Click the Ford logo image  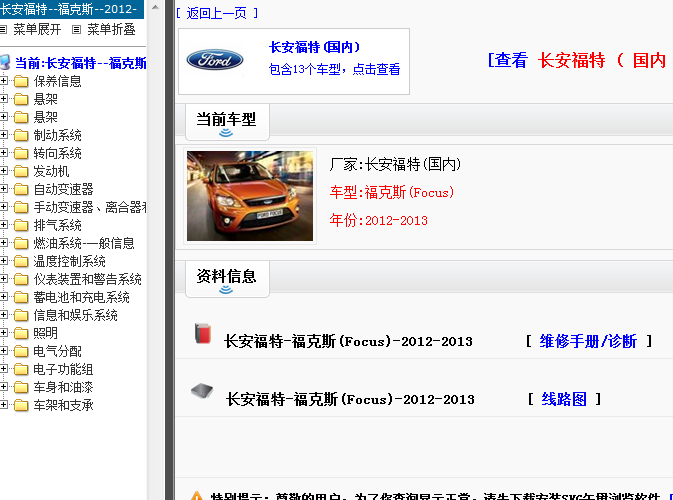point(215,60)
